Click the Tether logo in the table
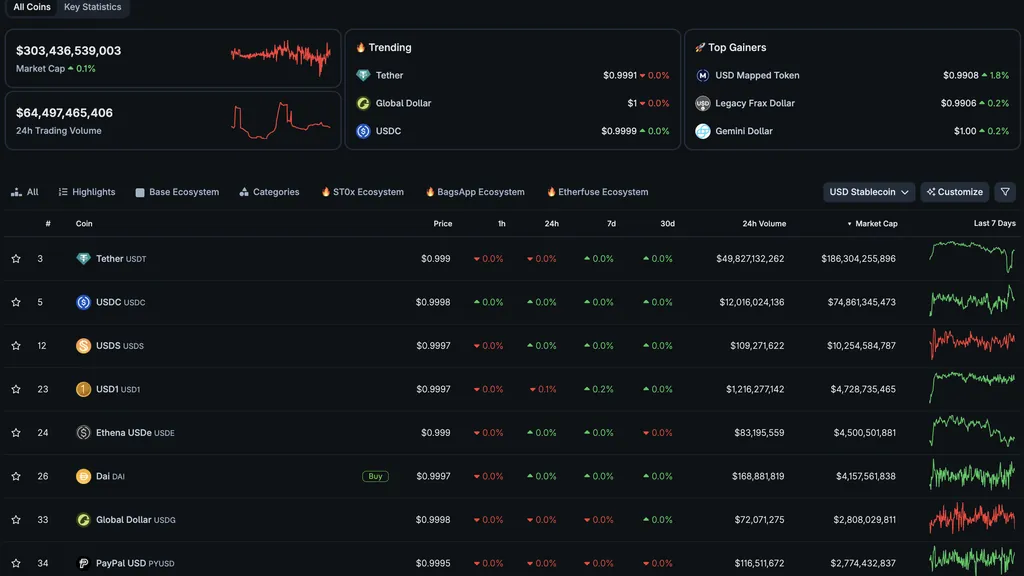 click(x=83, y=259)
